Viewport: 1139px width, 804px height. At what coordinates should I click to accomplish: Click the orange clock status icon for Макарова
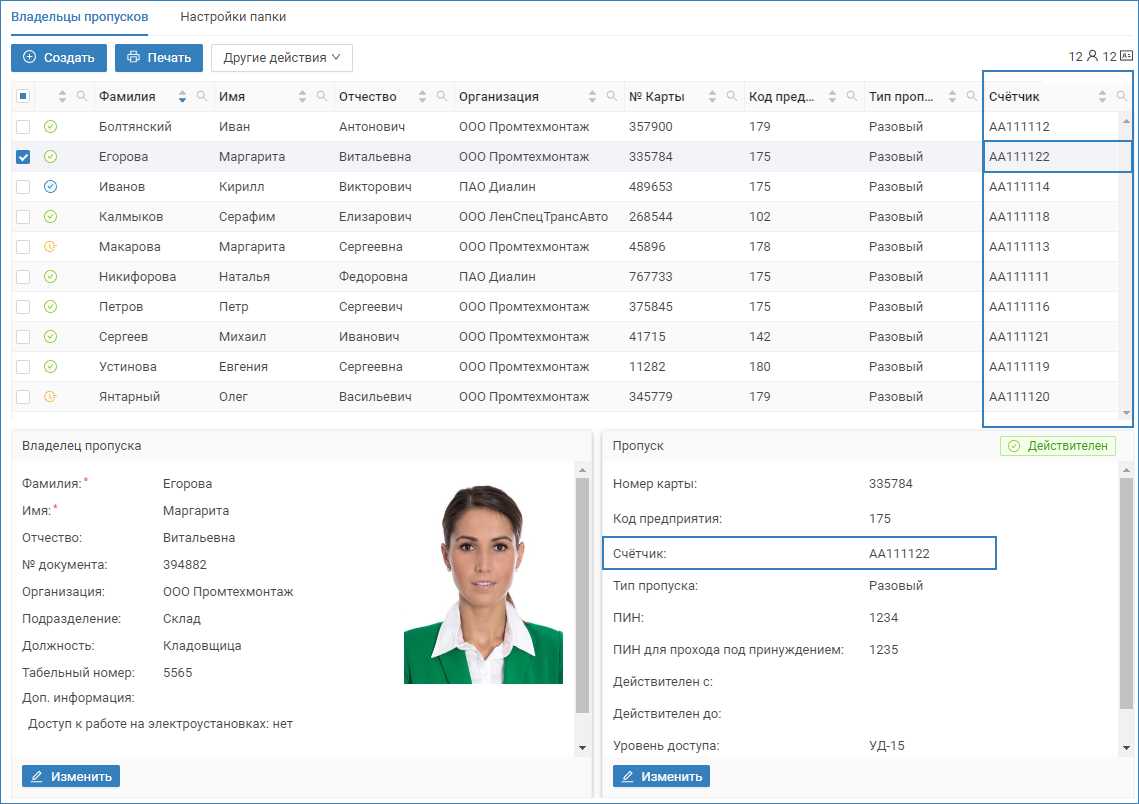[x=51, y=247]
